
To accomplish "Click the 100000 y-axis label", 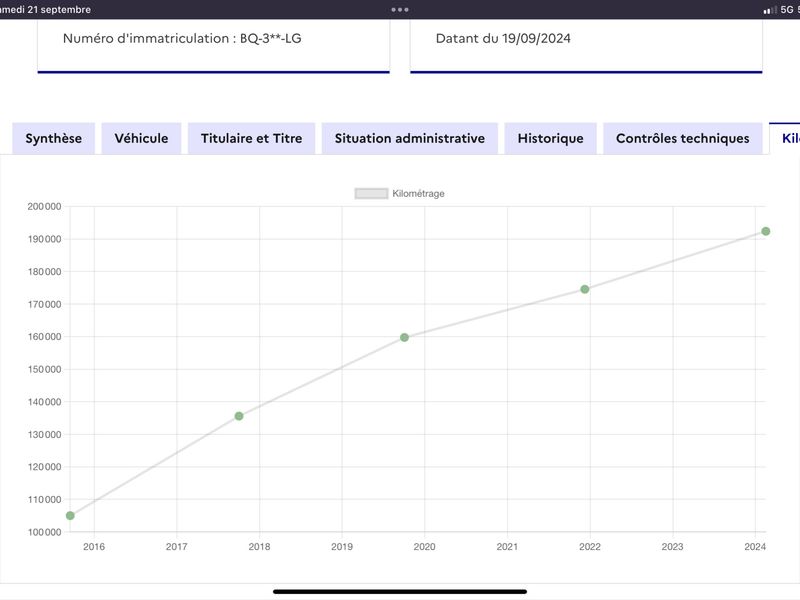I will point(44,532).
